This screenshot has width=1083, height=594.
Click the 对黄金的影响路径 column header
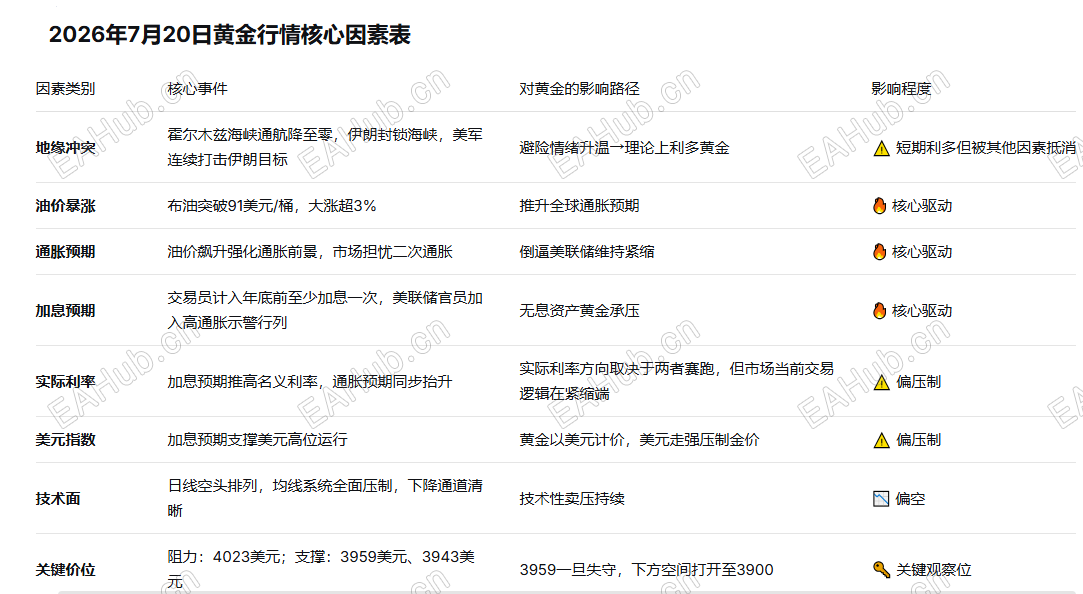point(579,88)
